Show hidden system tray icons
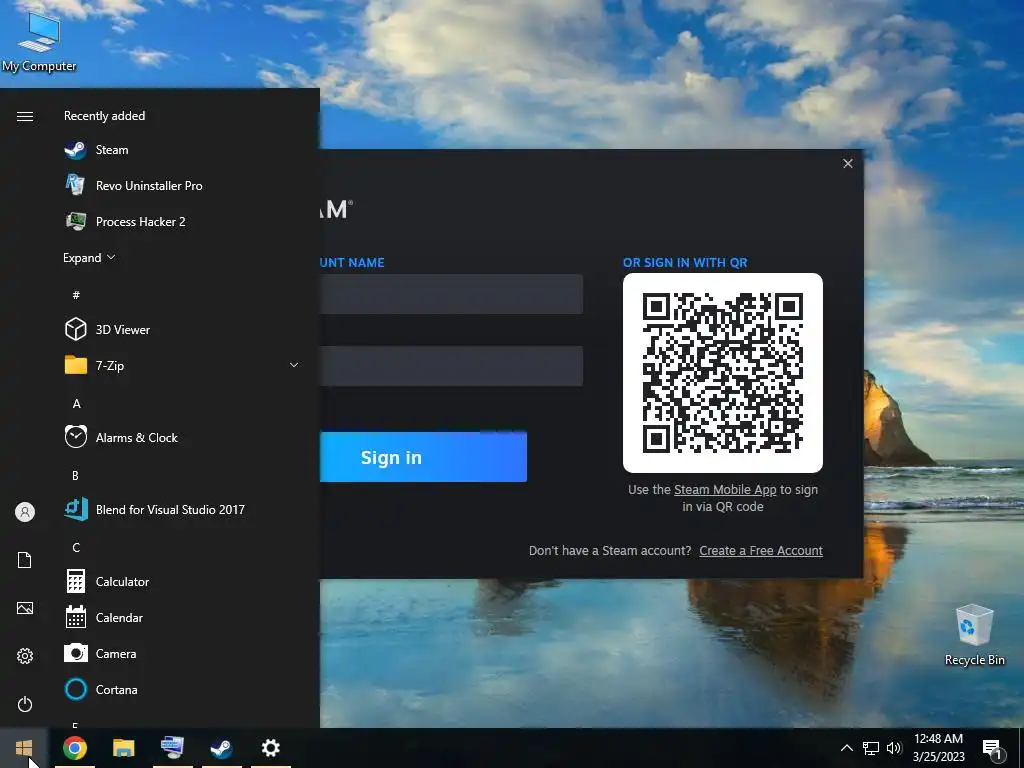The image size is (1024, 768). (846, 748)
